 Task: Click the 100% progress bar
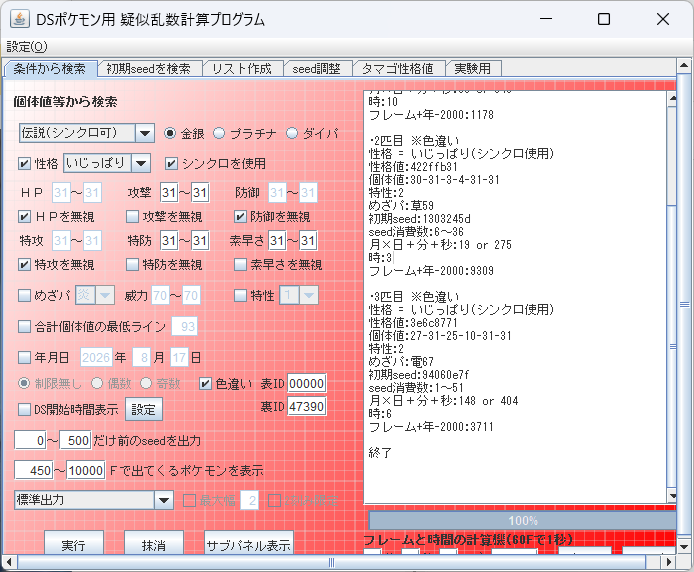coord(522,521)
